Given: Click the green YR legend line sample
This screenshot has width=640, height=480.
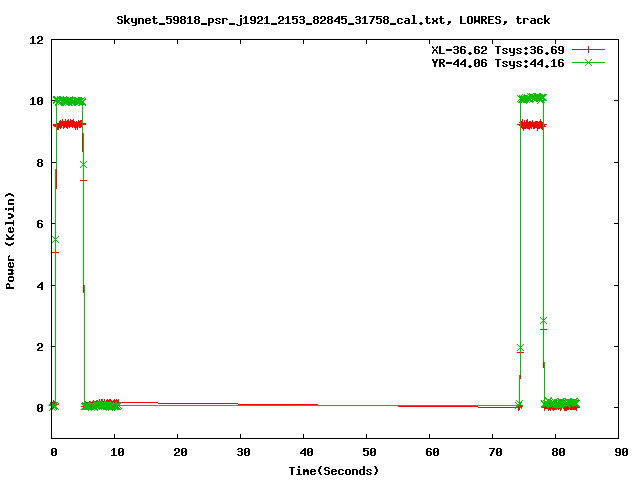Looking at the screenshot, I should tap(588, 62).
